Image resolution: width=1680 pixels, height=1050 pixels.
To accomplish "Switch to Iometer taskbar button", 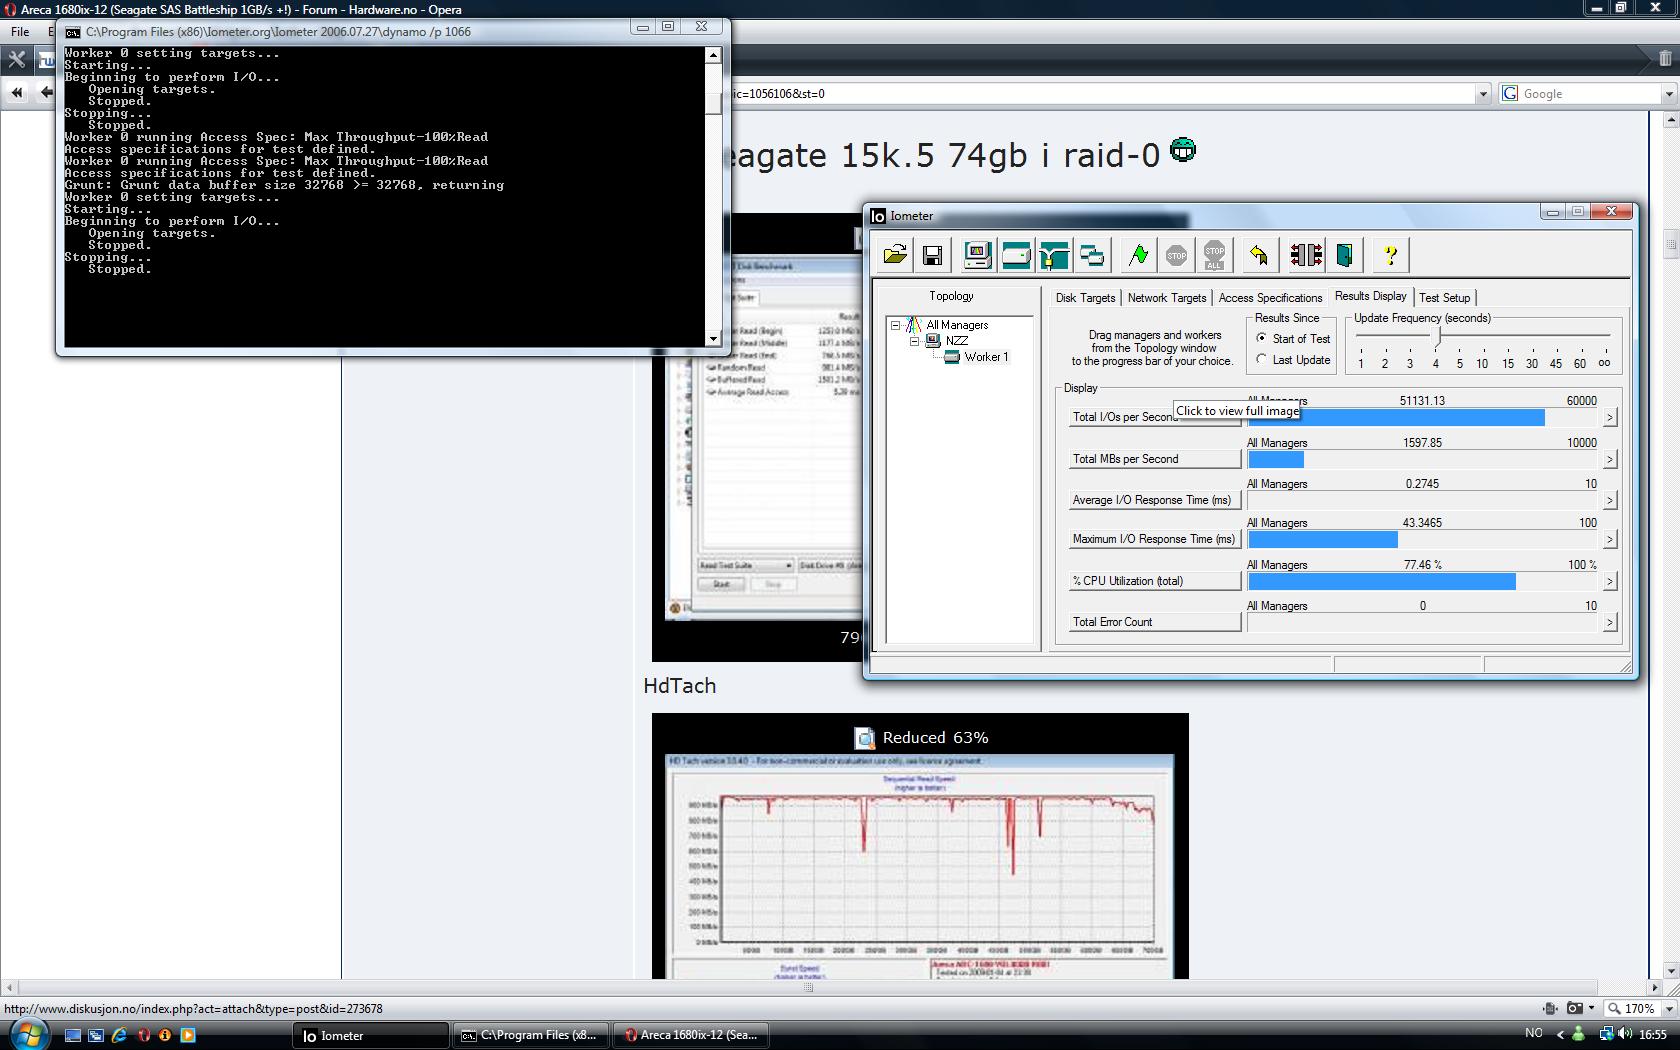I will pyautogui.click(x=371, y=1035).
